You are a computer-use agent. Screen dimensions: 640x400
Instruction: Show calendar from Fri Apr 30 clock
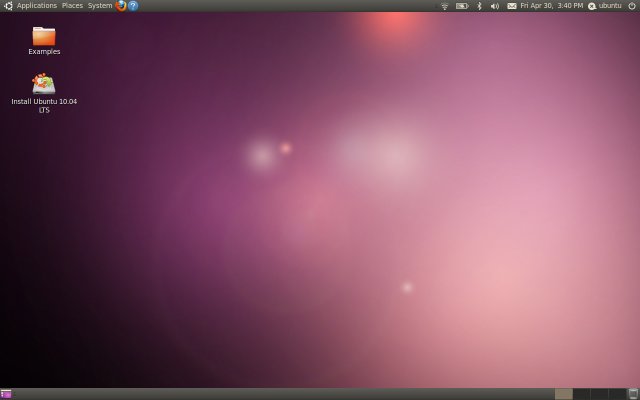tap(551, 6)
